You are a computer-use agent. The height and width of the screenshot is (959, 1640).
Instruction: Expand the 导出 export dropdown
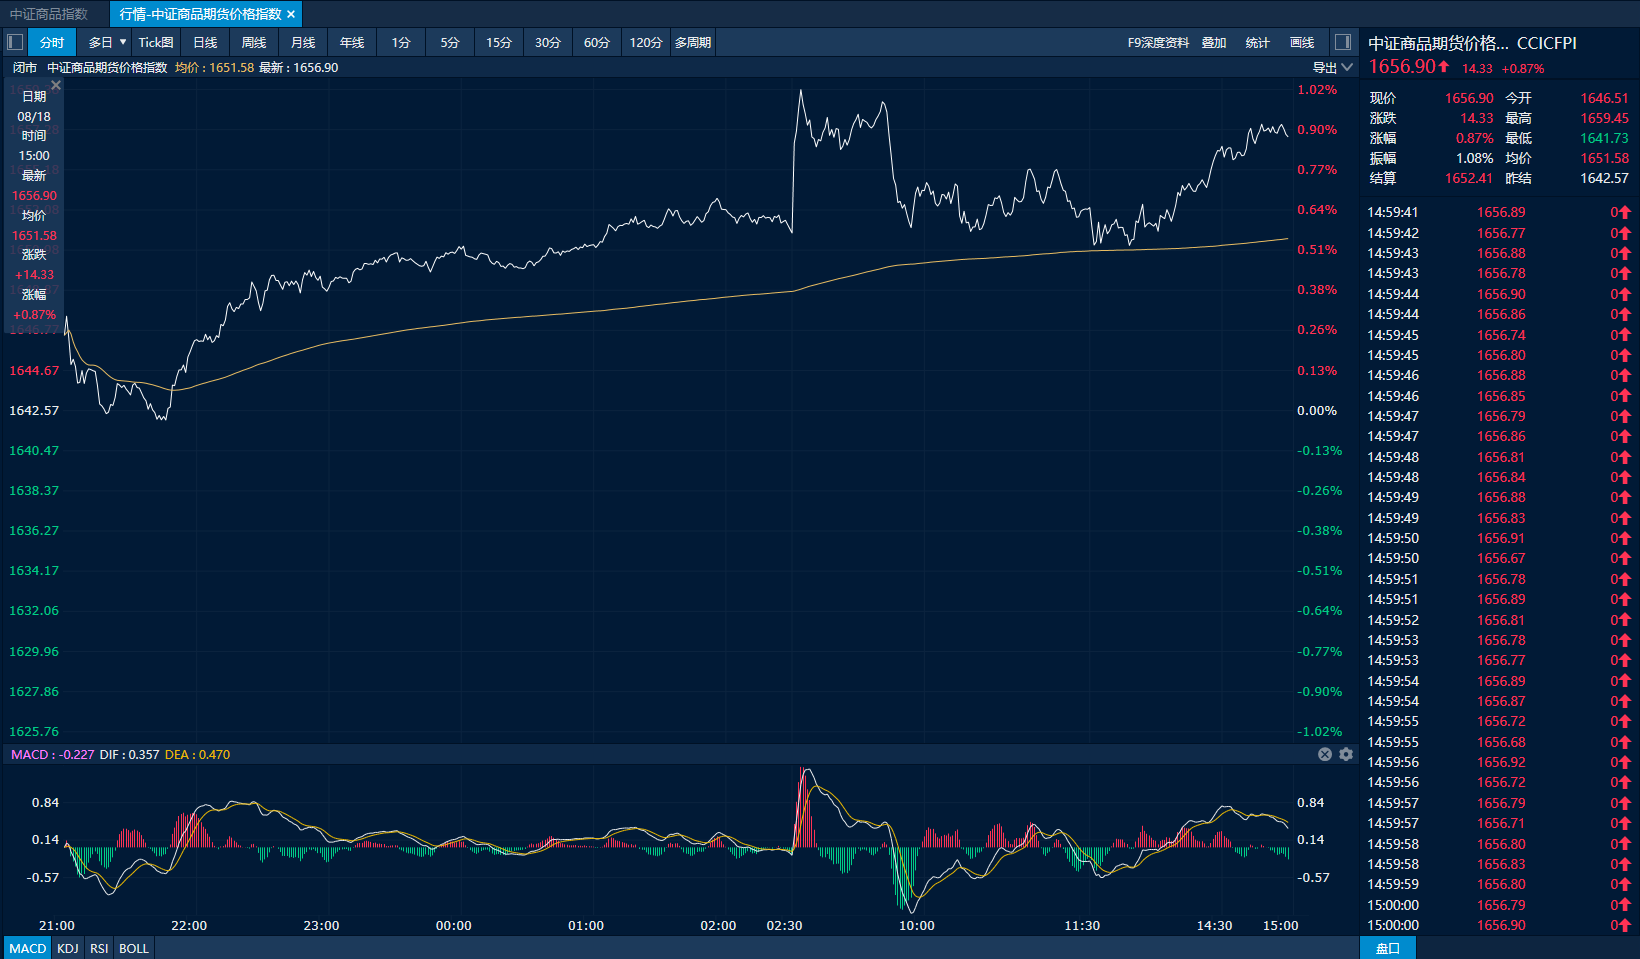click(x=1333, y=68)
